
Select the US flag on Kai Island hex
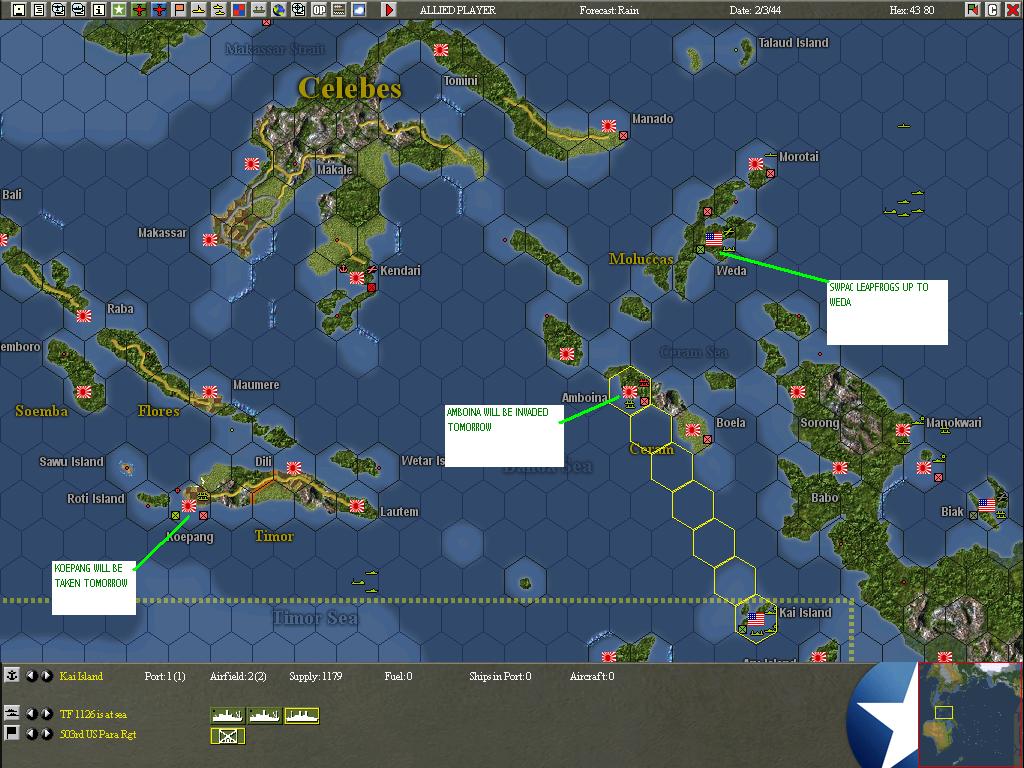(x=756, y=618)
